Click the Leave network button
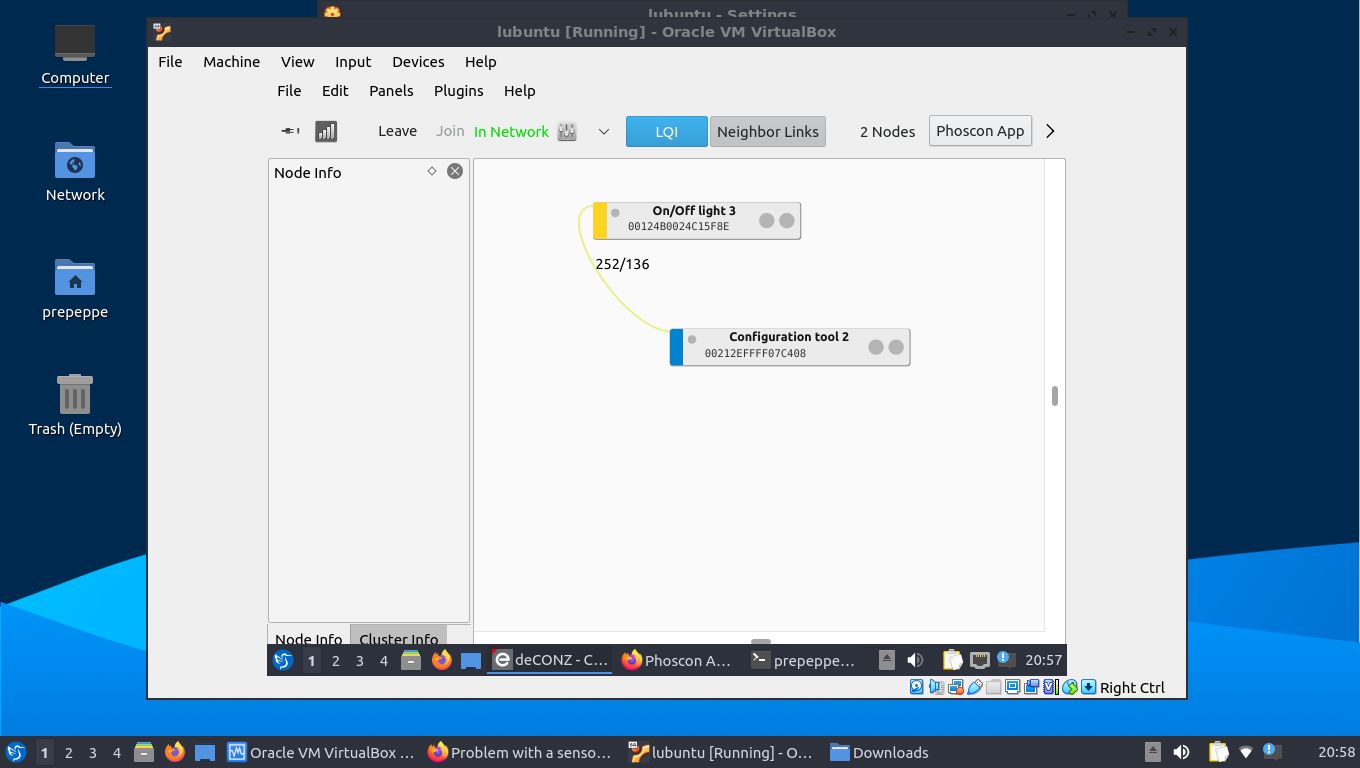Viewport: 1360px width, 768px height. click(397, 131)
